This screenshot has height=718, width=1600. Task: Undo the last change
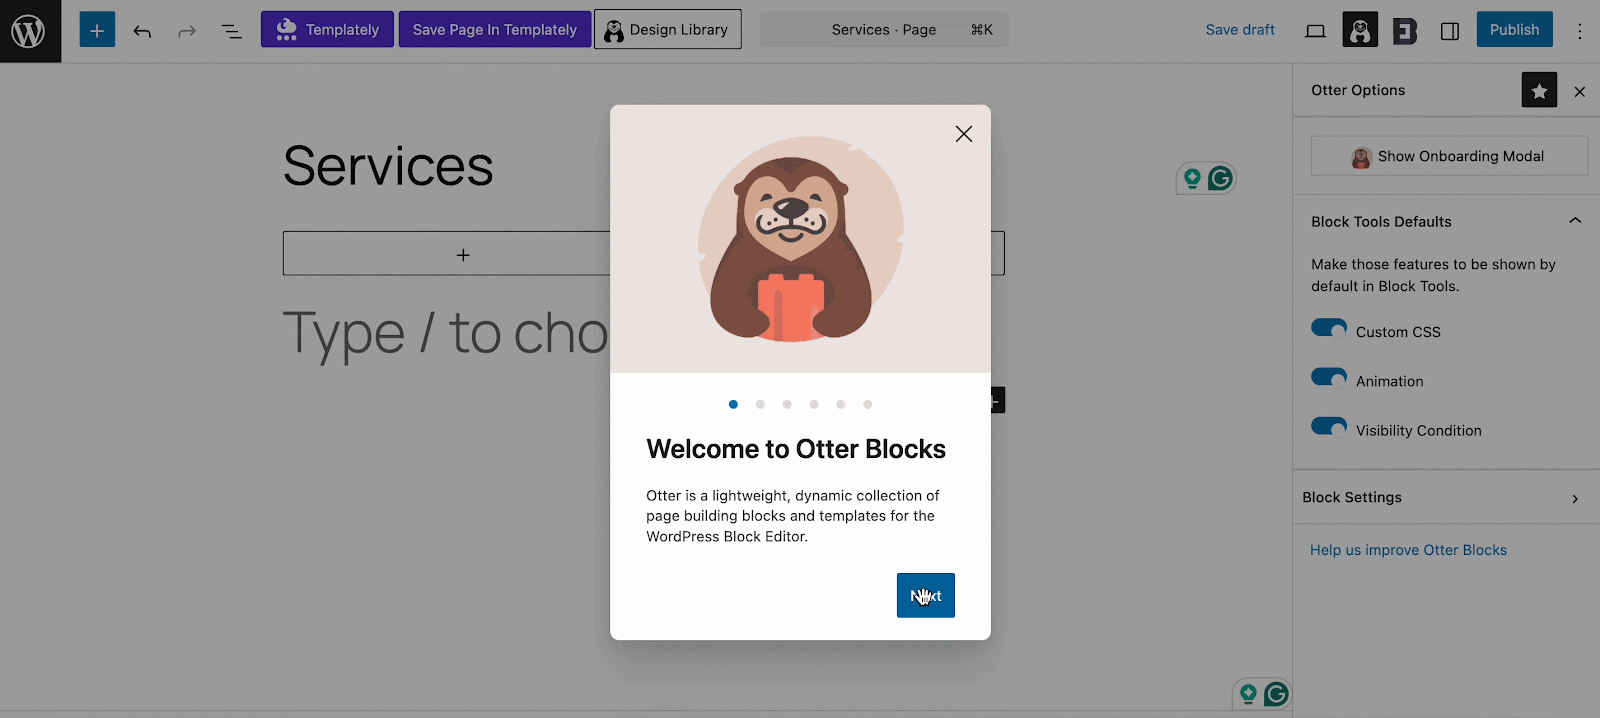pyautogui.click(x=142, y=31)
